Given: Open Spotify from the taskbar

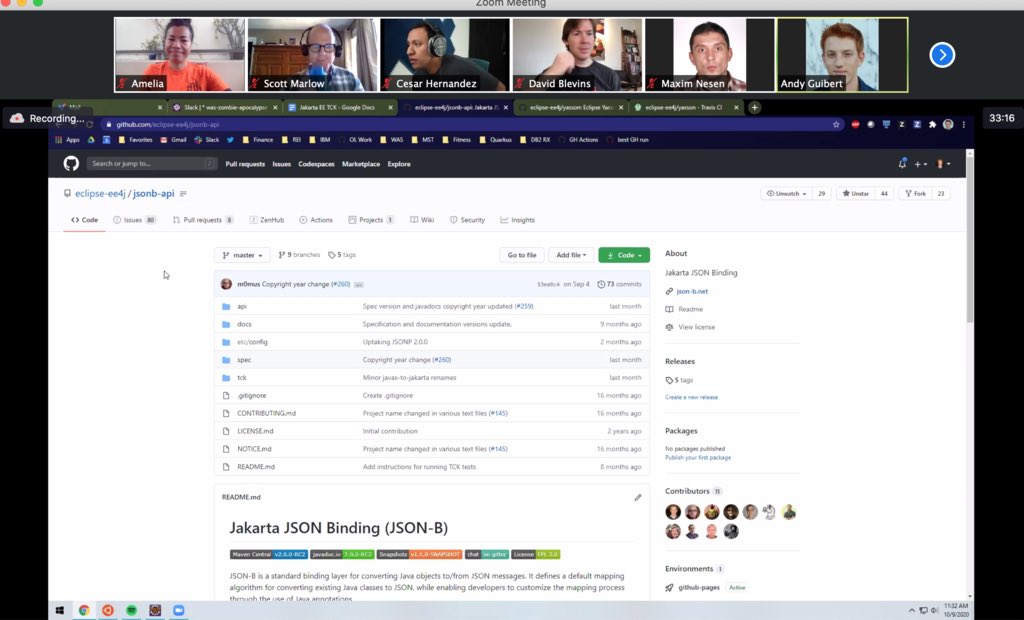Looking at the screenshot, I should pos(131,610).
